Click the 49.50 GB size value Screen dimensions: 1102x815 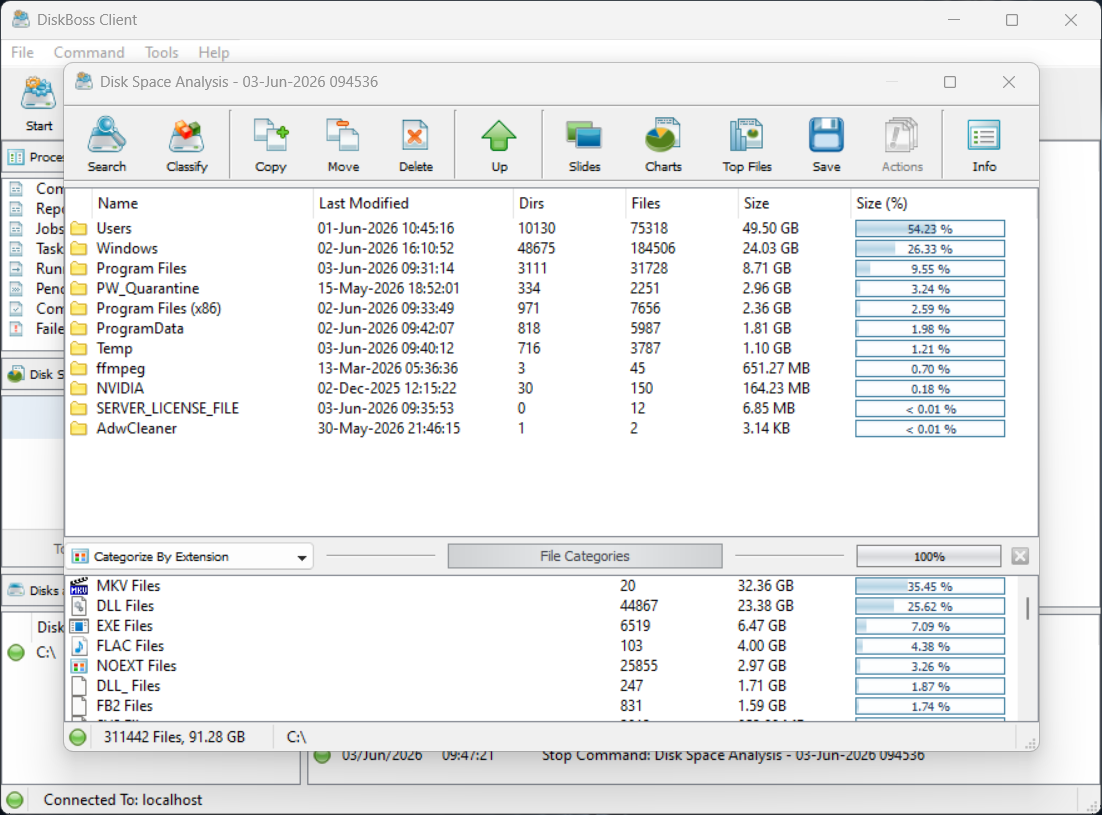coord(770,228)
